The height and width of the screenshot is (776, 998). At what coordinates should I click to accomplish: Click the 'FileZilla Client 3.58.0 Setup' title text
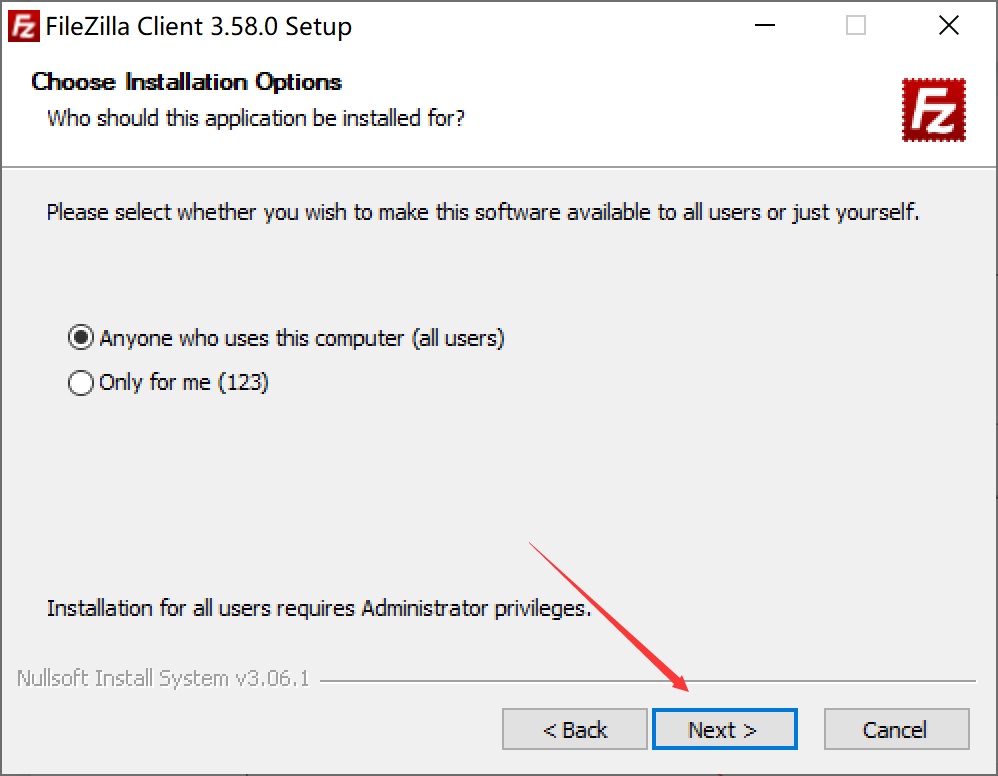199,27
